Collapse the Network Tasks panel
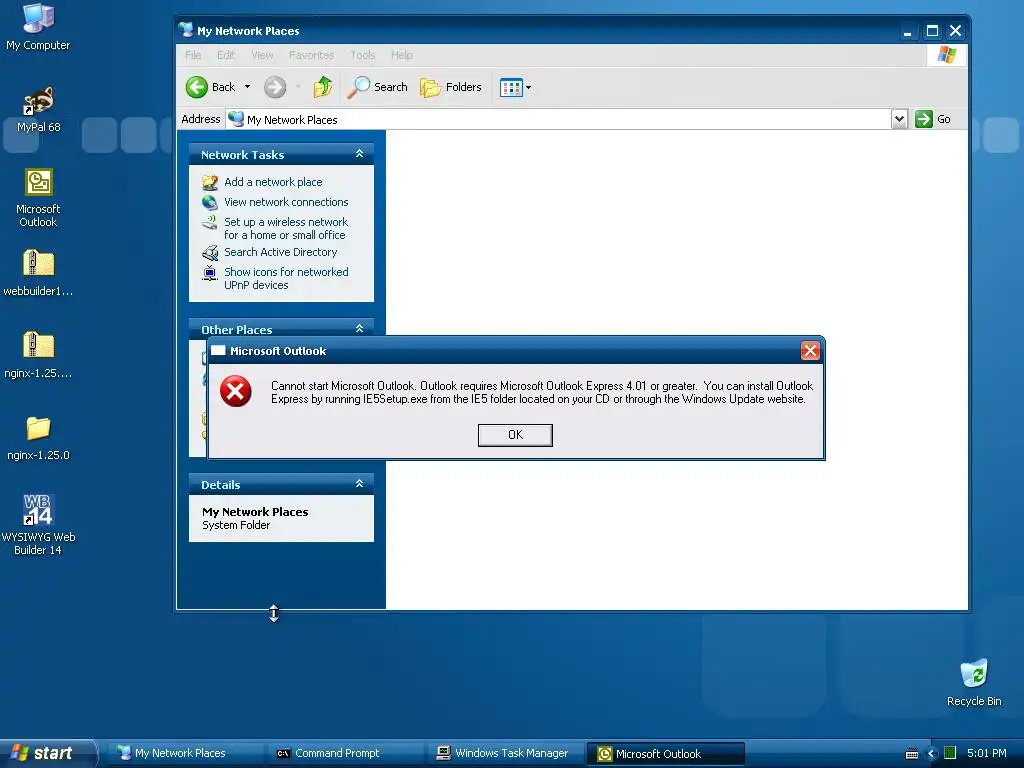This screenshot has height=768, width=1024. point(359,154)
